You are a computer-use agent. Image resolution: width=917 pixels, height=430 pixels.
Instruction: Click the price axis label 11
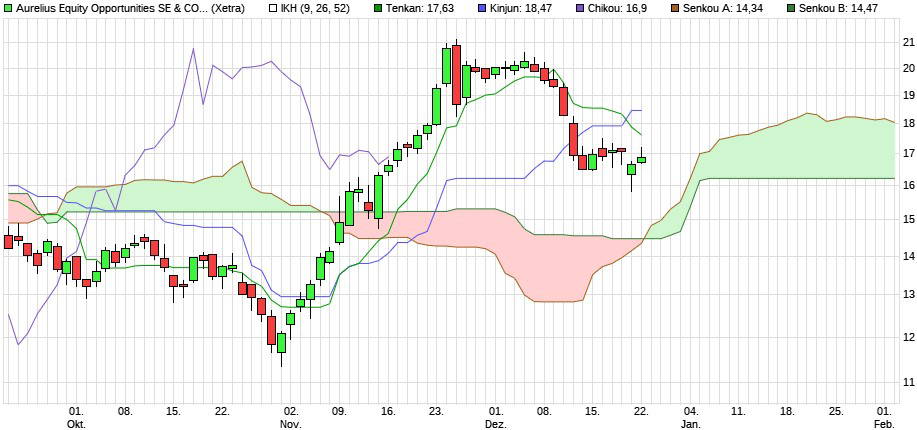pyautogui.click(x=909, y=383)
